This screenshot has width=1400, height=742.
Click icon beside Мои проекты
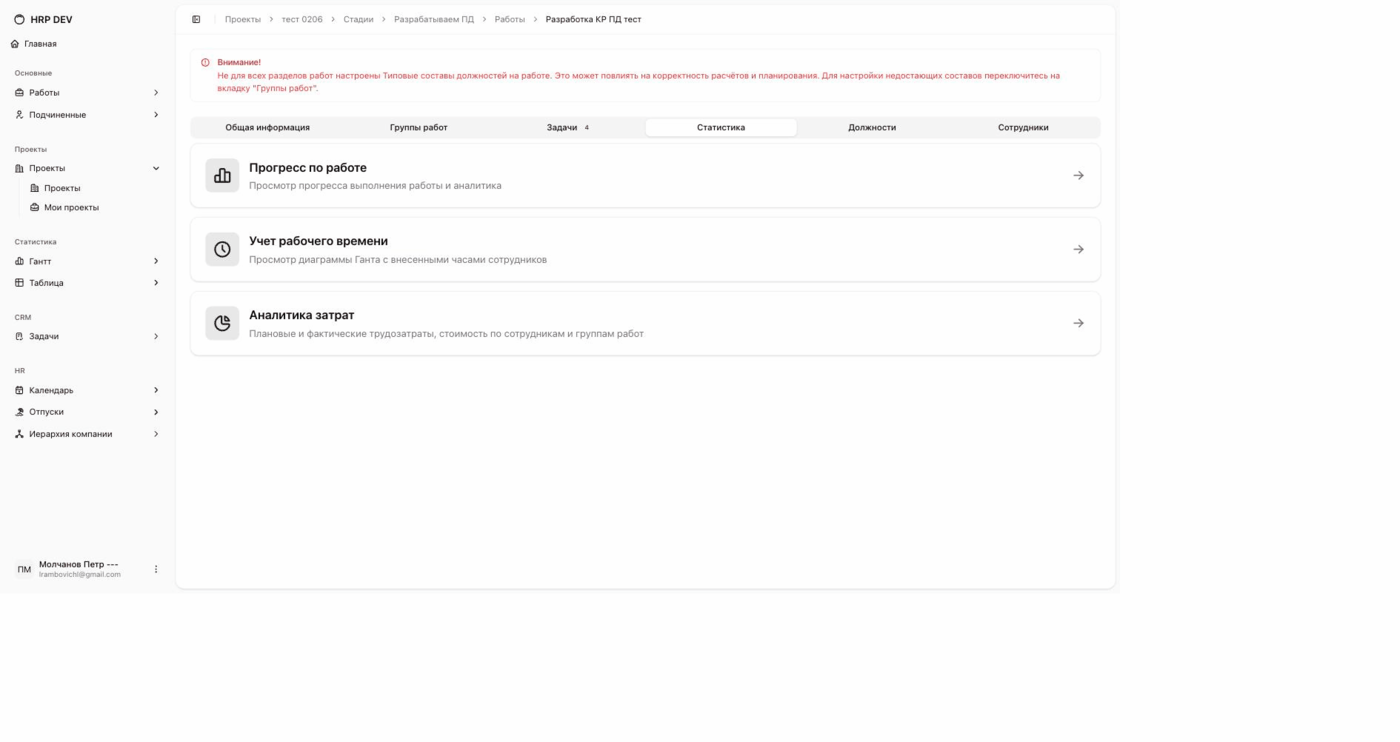tap(35, 208)
